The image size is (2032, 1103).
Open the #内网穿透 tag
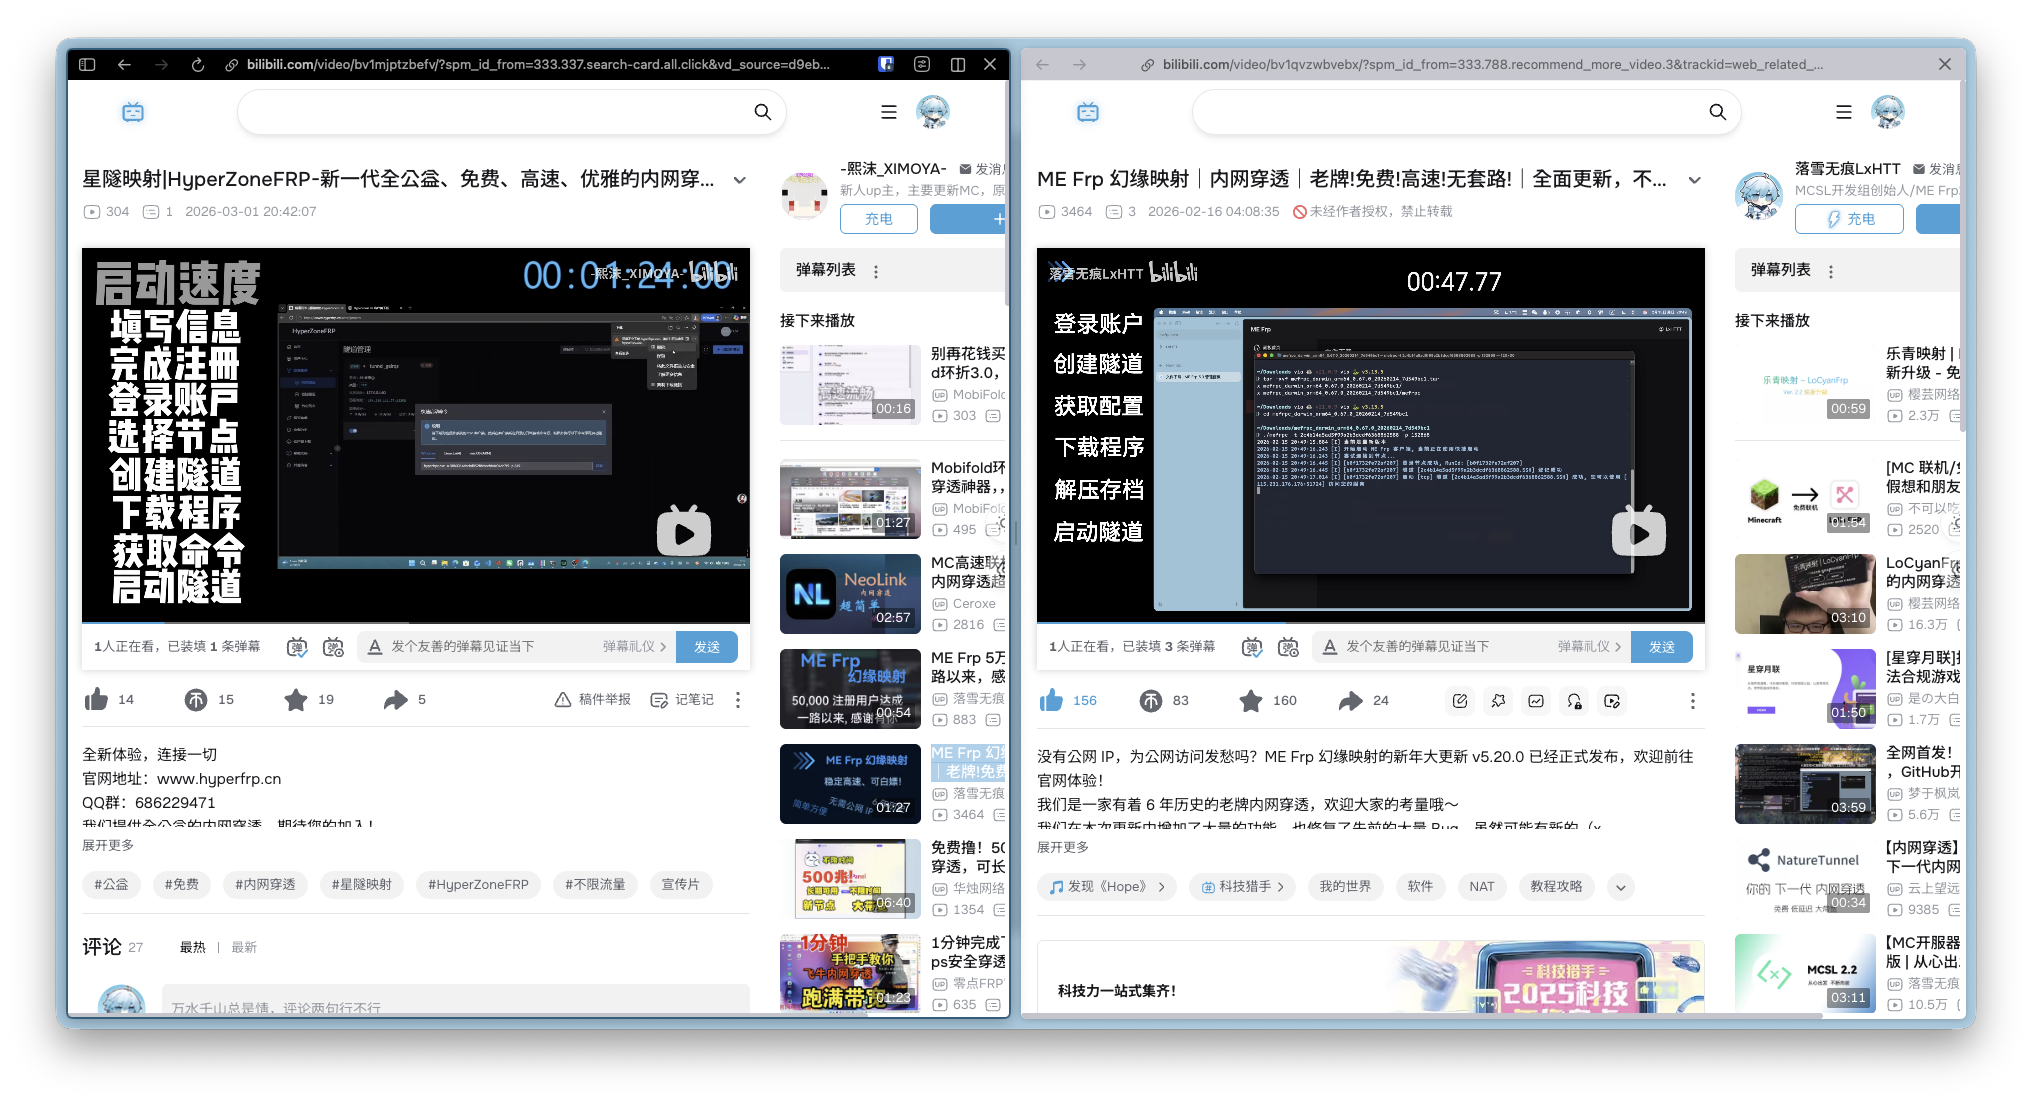pyautogui.click(x=265, y=884)
